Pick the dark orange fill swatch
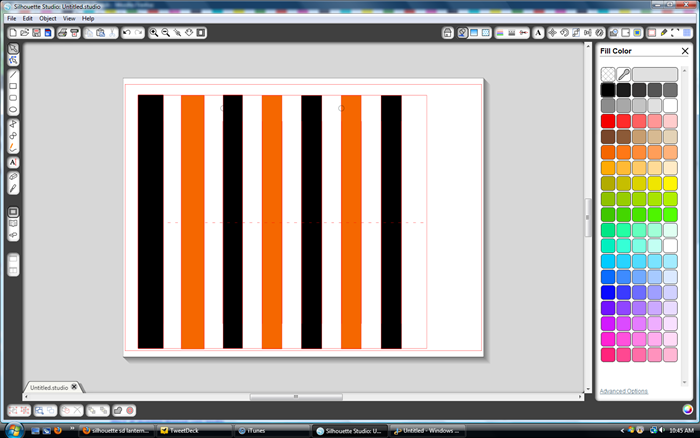 point(608,152)
